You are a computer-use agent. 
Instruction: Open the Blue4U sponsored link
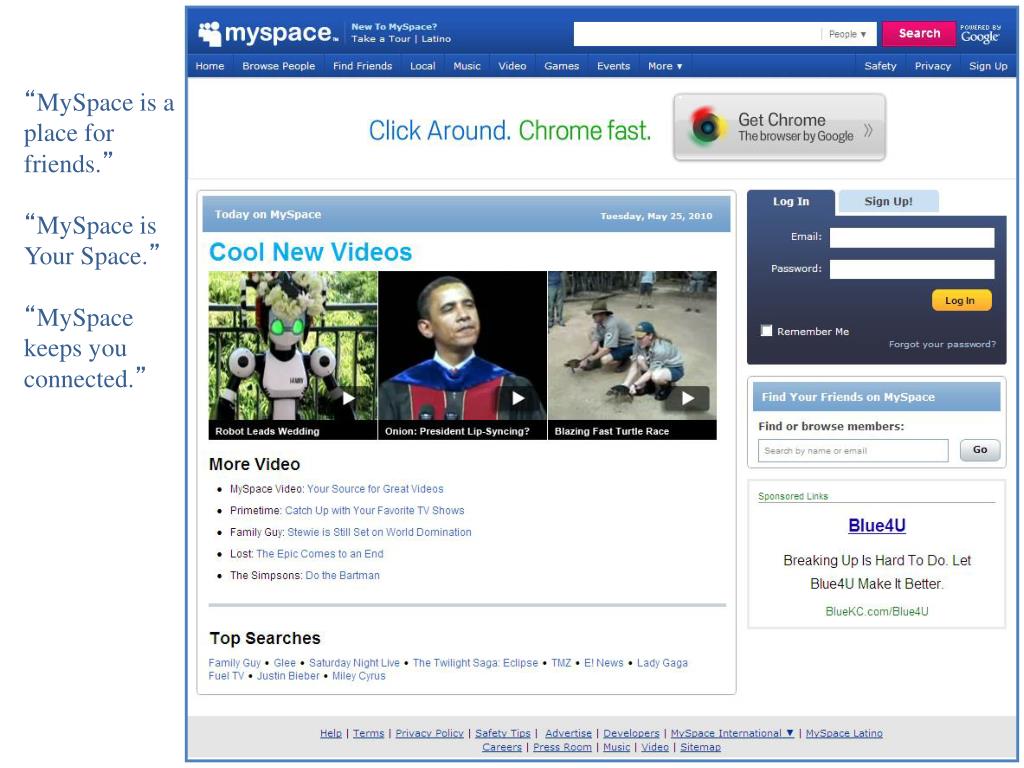pyautogui.click(x=876, y=526)
